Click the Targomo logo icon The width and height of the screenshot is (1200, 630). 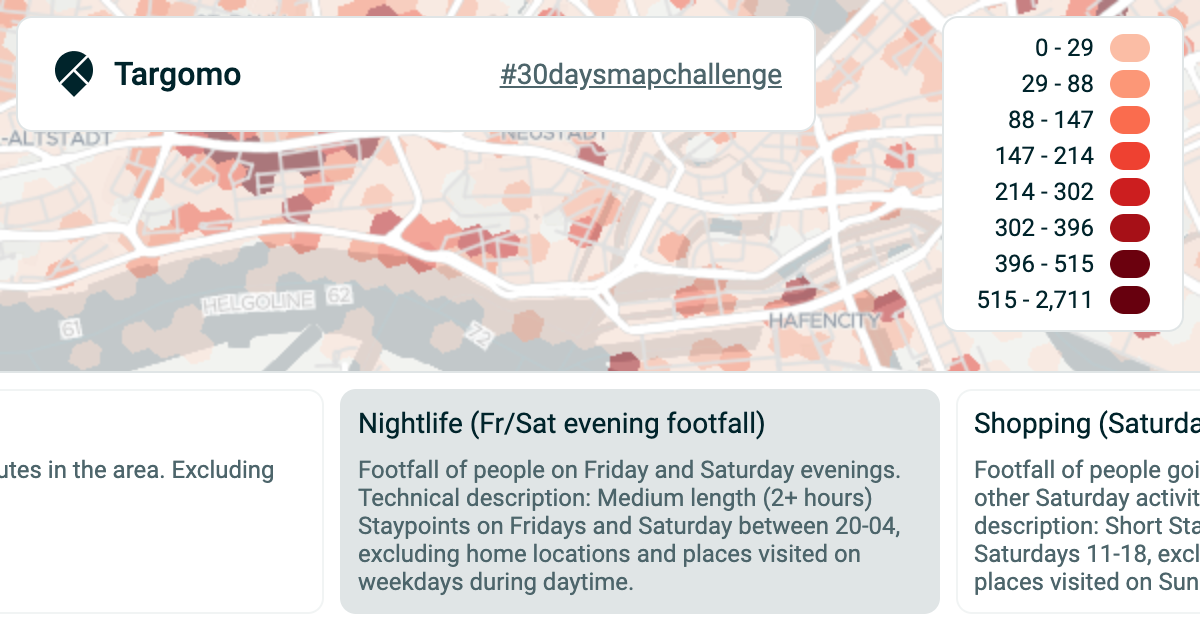(x=74, y=74)
